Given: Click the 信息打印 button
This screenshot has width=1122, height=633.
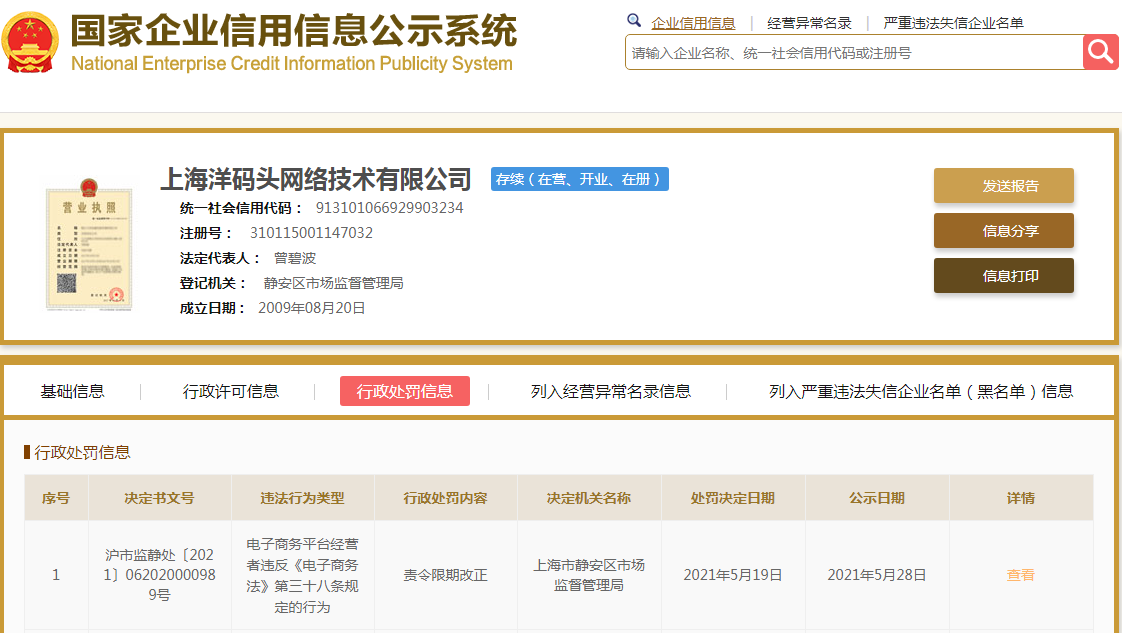Looking at the screenshot, I should (1003, 276).
